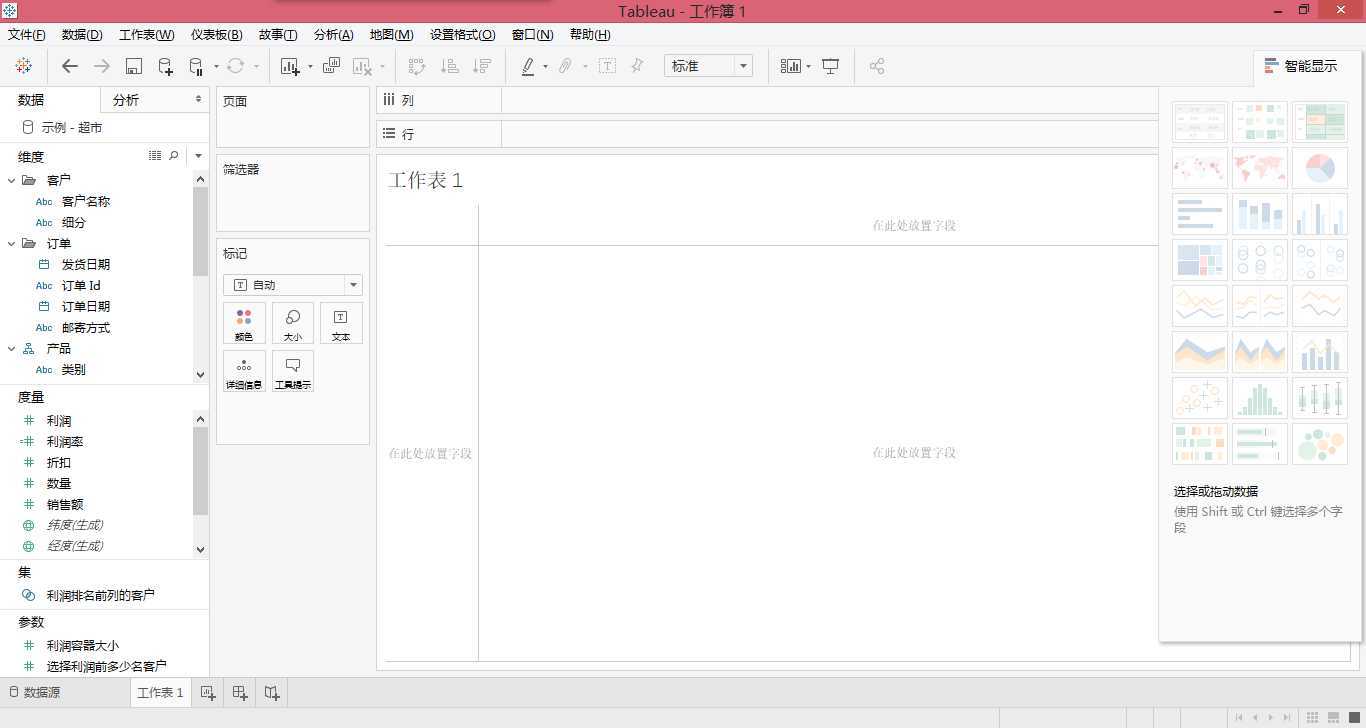Viewport: 1366px width, 728px height.
Task: Click the sort ascending icon
Action: click(x=449, y=66)
